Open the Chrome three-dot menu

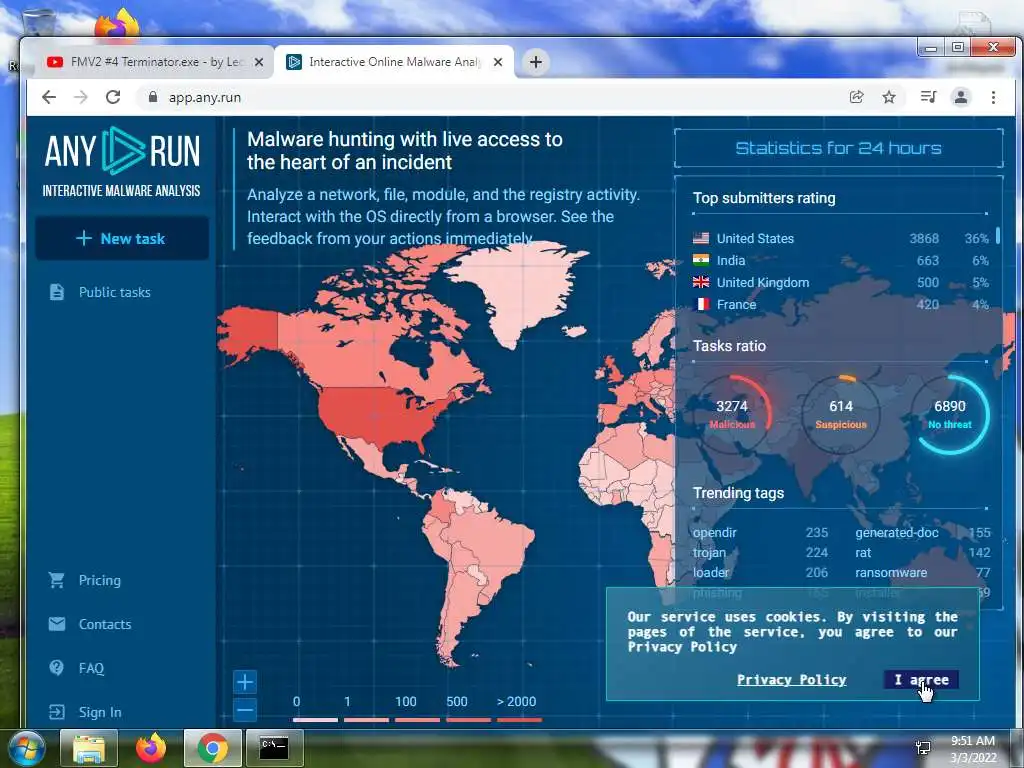pyautogui.click(x=993, y=97)
